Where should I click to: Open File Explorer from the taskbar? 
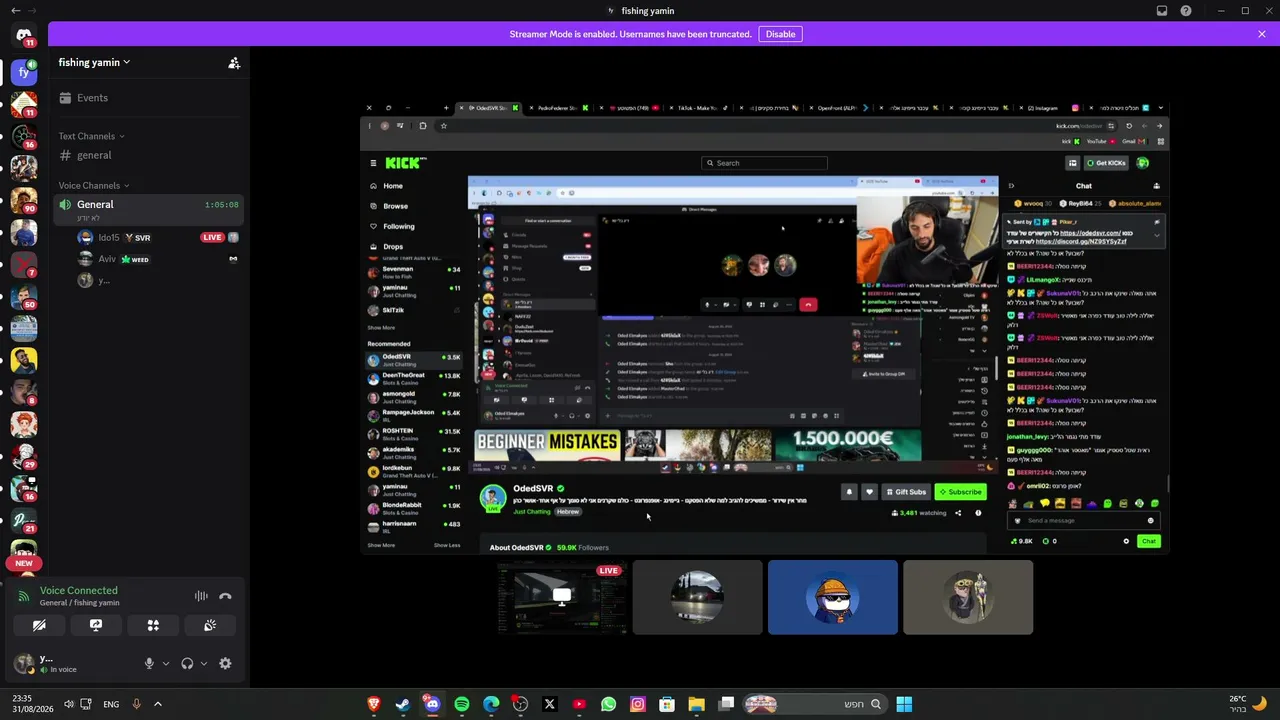(x=697, y=704)
